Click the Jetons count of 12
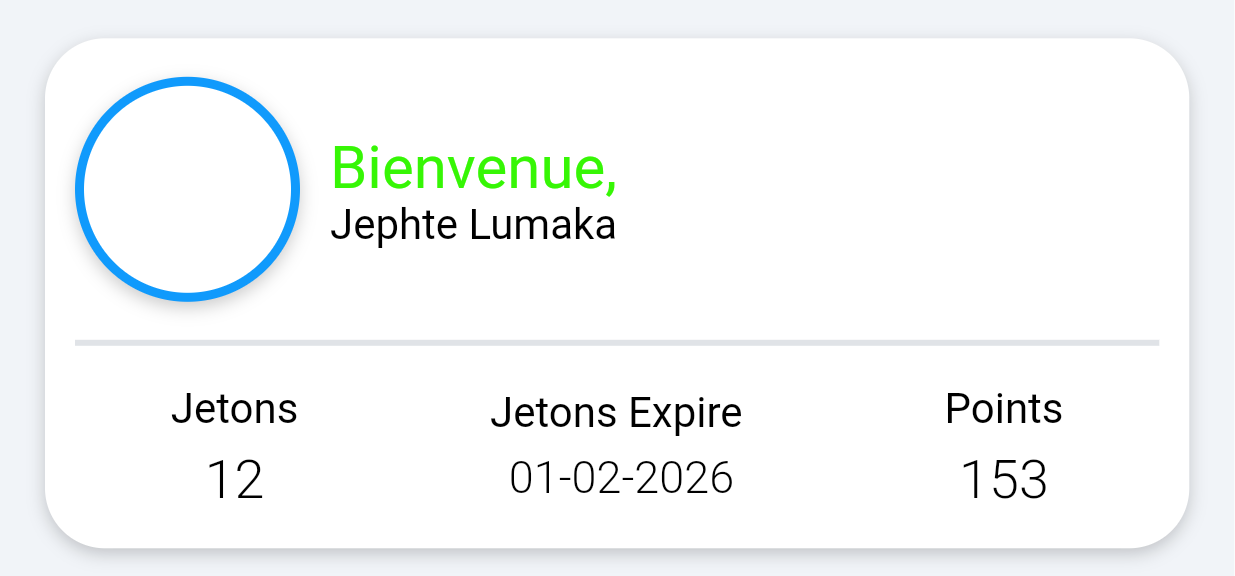 (234, 480)
